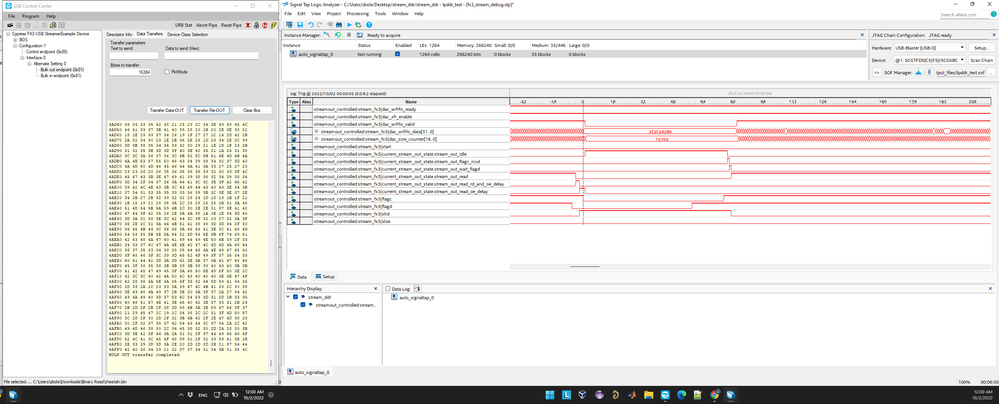Start Run Analysis with the blue play icon
This screenshot has height=404, width=999.
[x=349, y=24]
